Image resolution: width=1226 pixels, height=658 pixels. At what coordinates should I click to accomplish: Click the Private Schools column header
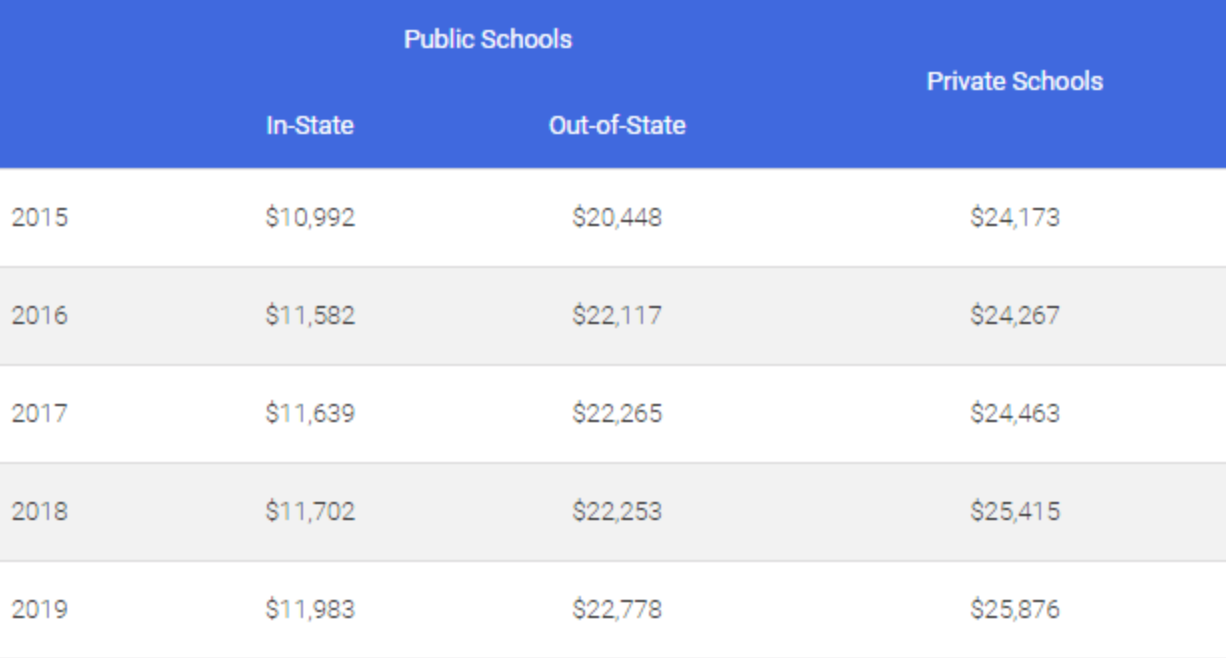(x=1014, y=82)
